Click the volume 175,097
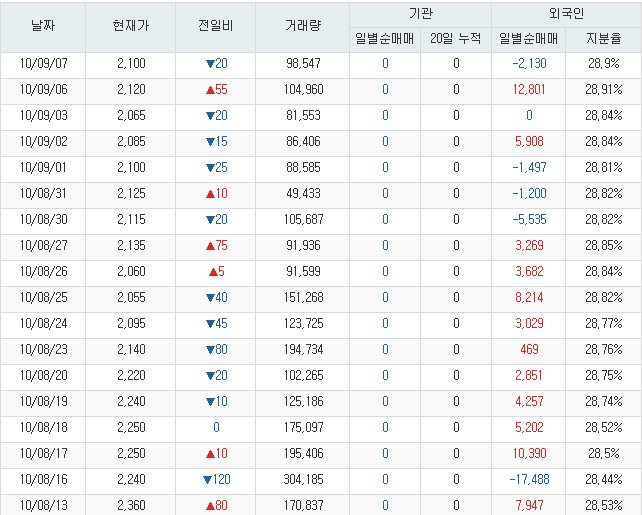The width and height of the screenshot is (642, 515). [303, 427]
